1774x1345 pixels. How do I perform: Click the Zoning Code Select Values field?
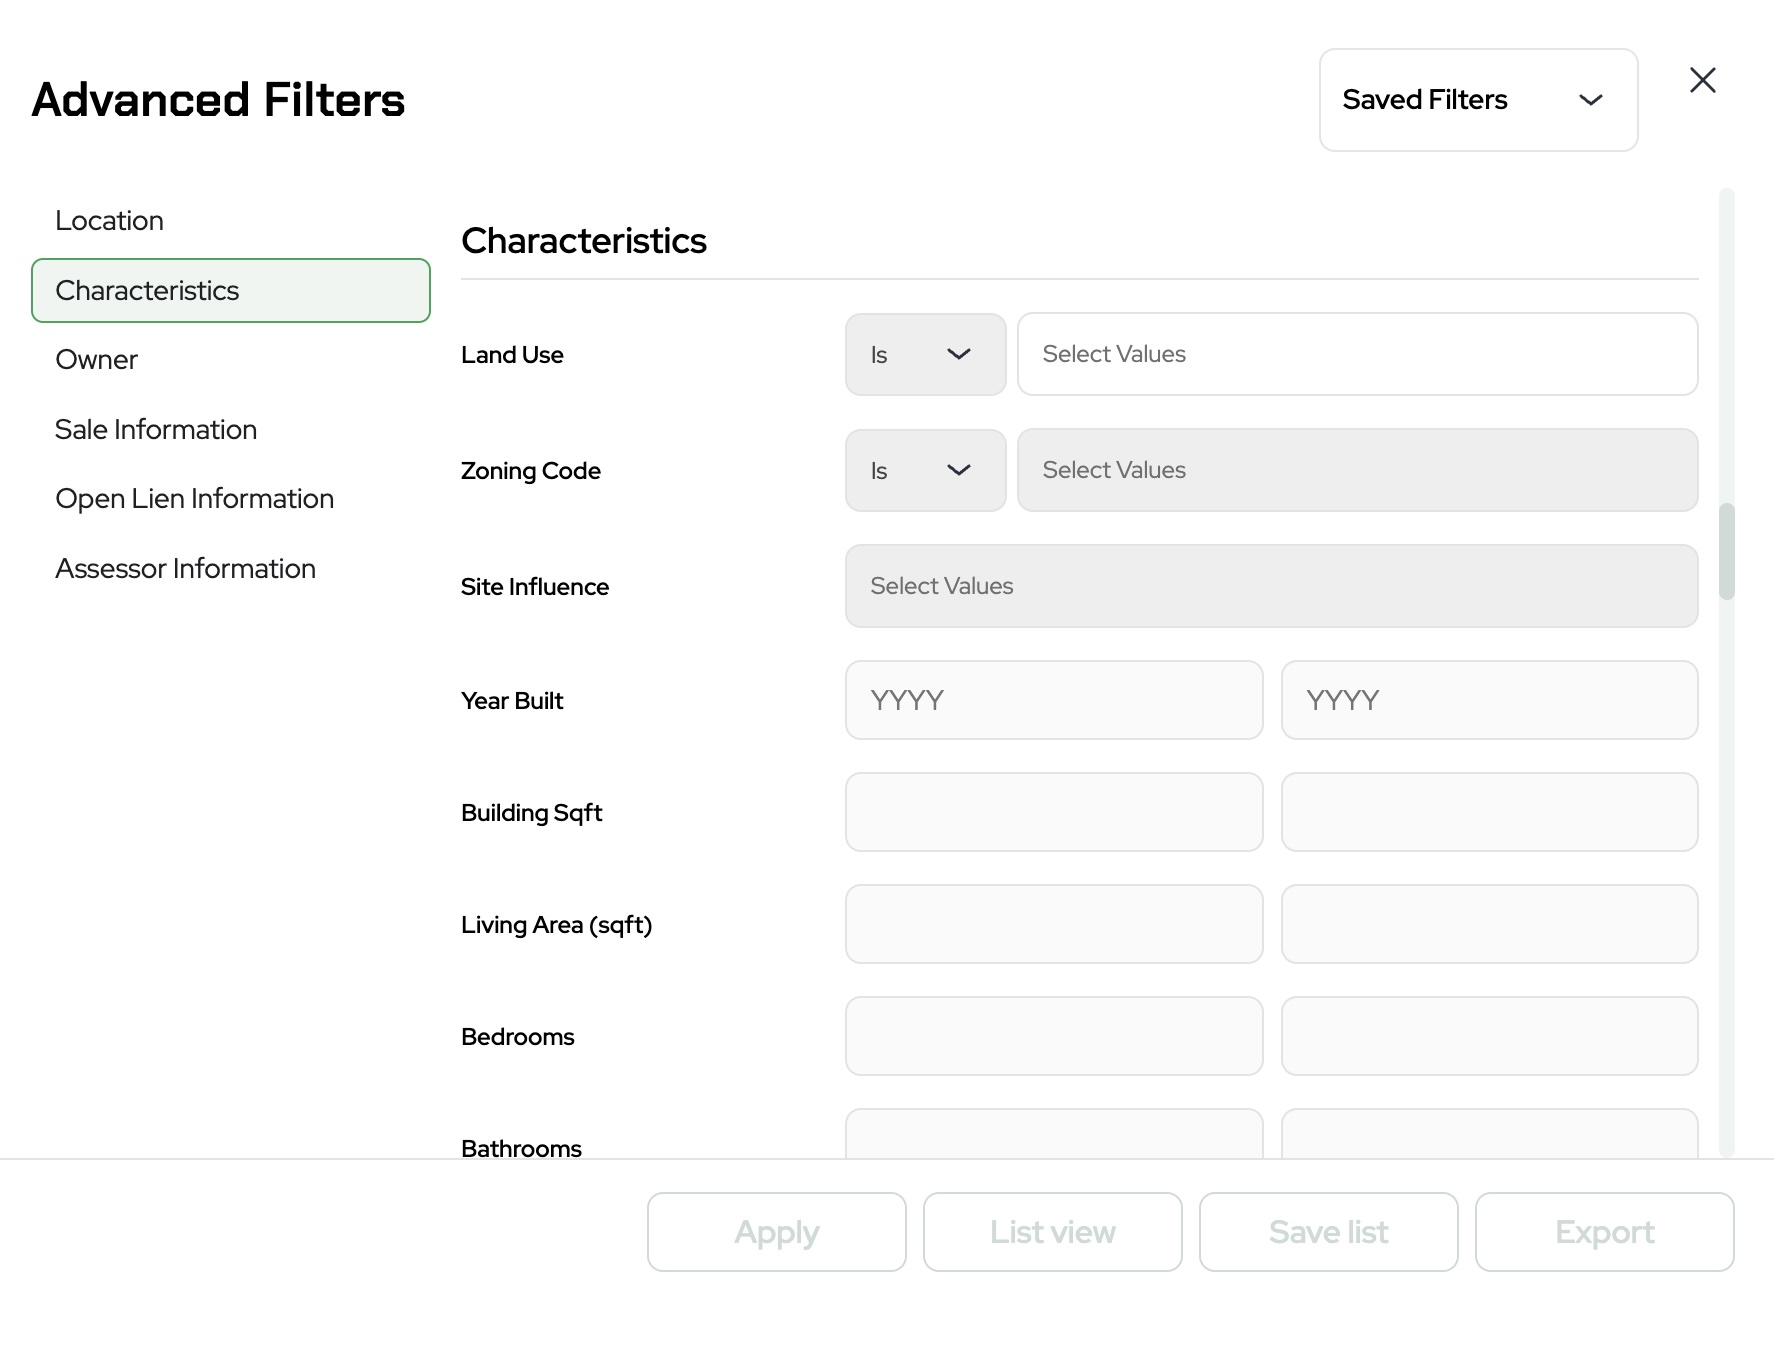pyautogui.click(x=1356, y=471)
